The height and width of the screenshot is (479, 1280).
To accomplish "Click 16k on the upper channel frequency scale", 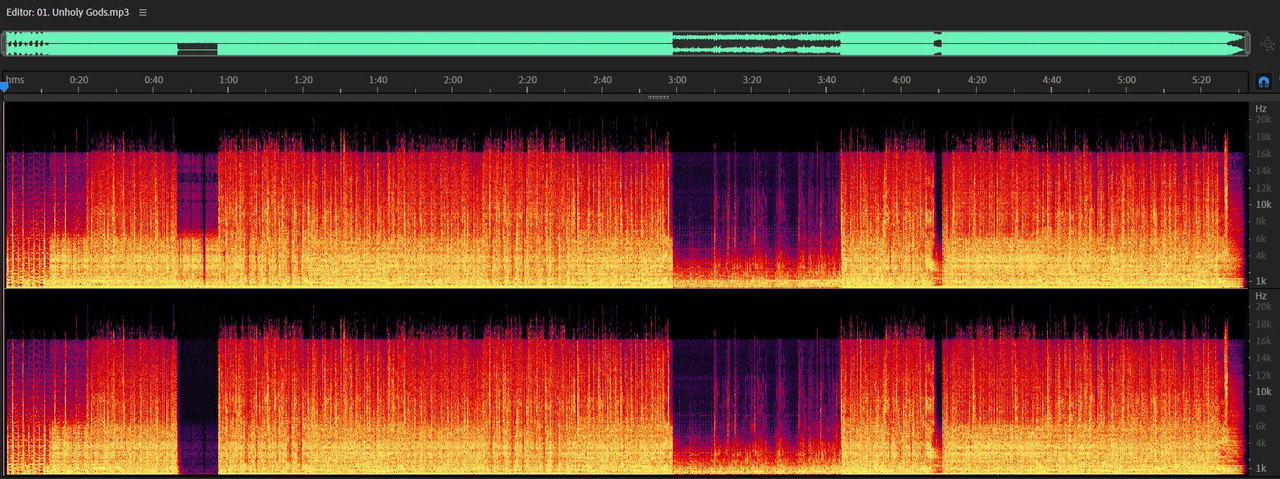I will pos(1263,154).
